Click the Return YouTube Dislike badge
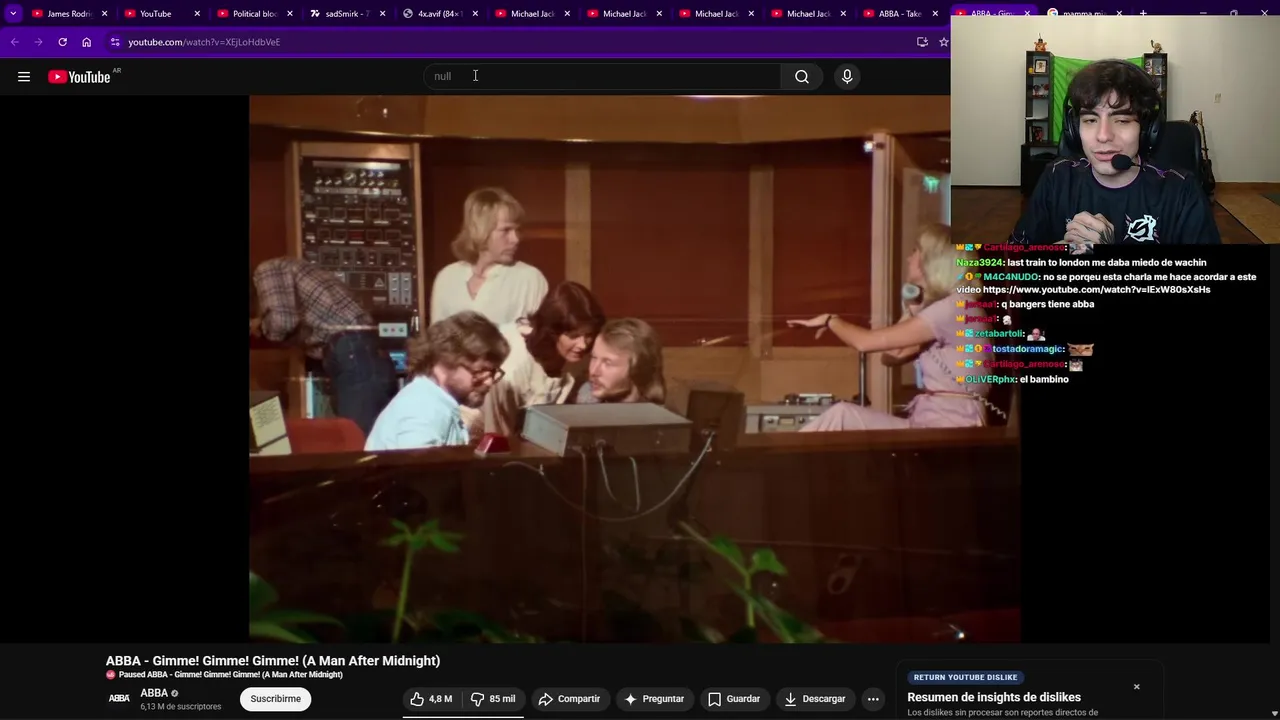The image size is (1280, 720). 965,677
